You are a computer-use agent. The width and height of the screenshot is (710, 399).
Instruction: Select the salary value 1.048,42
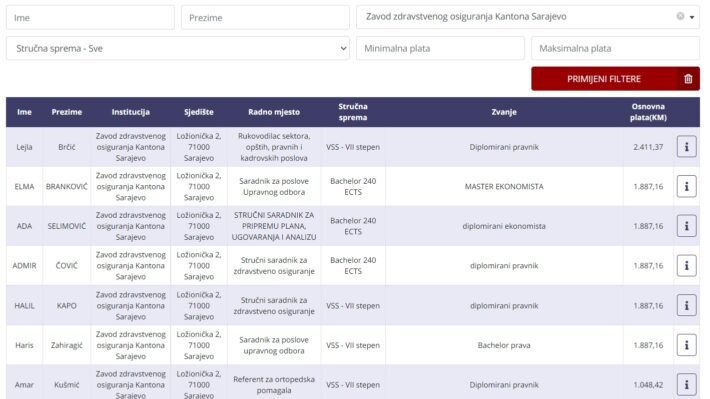[648, 385]
